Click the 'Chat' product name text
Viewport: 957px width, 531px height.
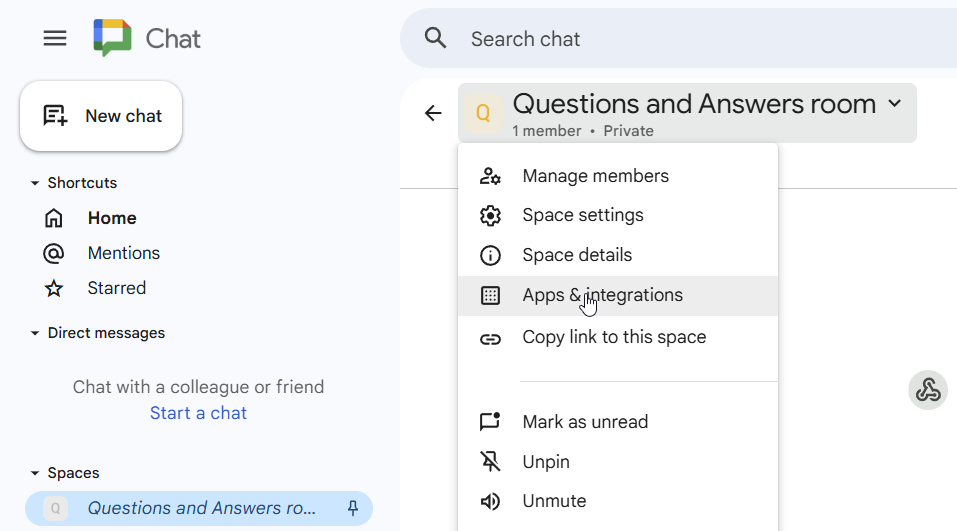[173, 39]
